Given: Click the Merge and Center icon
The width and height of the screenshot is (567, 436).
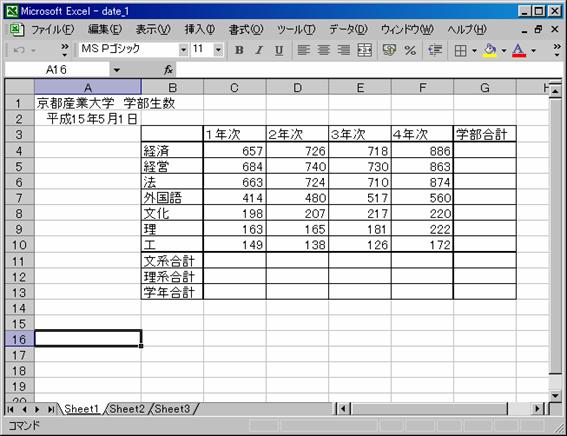Looking at the screenshot, I should click(364, 50).
